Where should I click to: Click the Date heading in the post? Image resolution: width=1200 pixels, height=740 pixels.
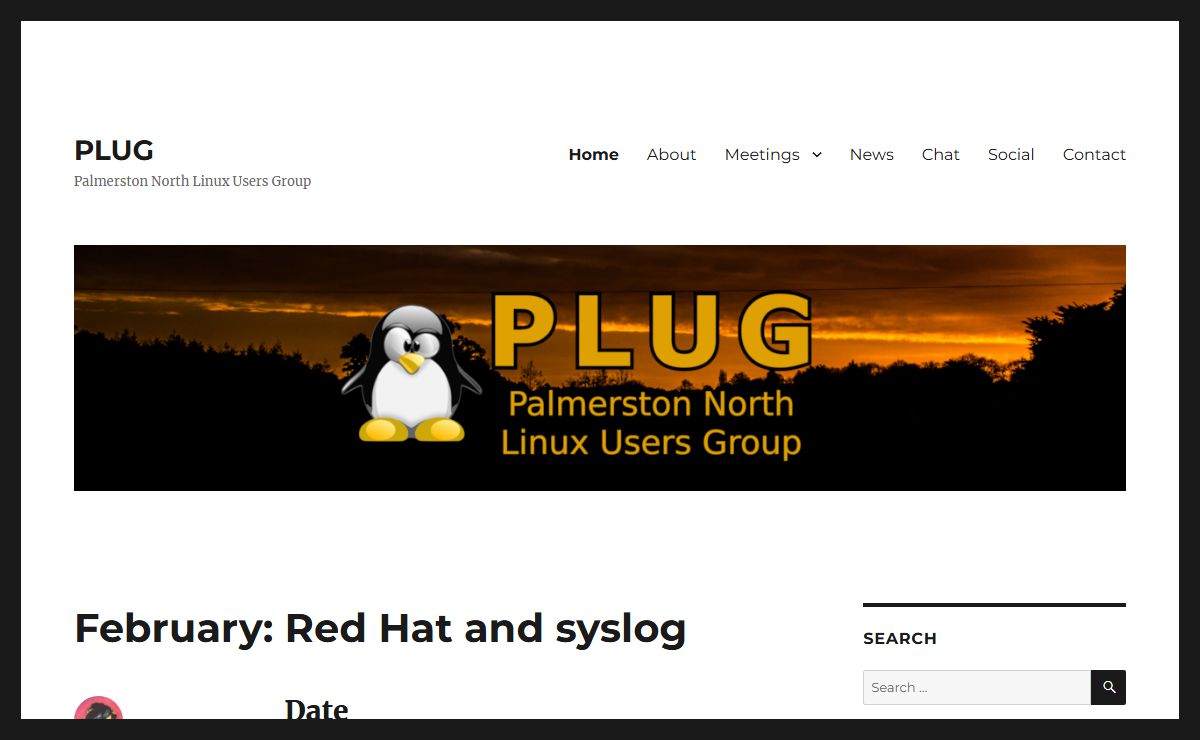pyautogui.click(x=317, y=709)
